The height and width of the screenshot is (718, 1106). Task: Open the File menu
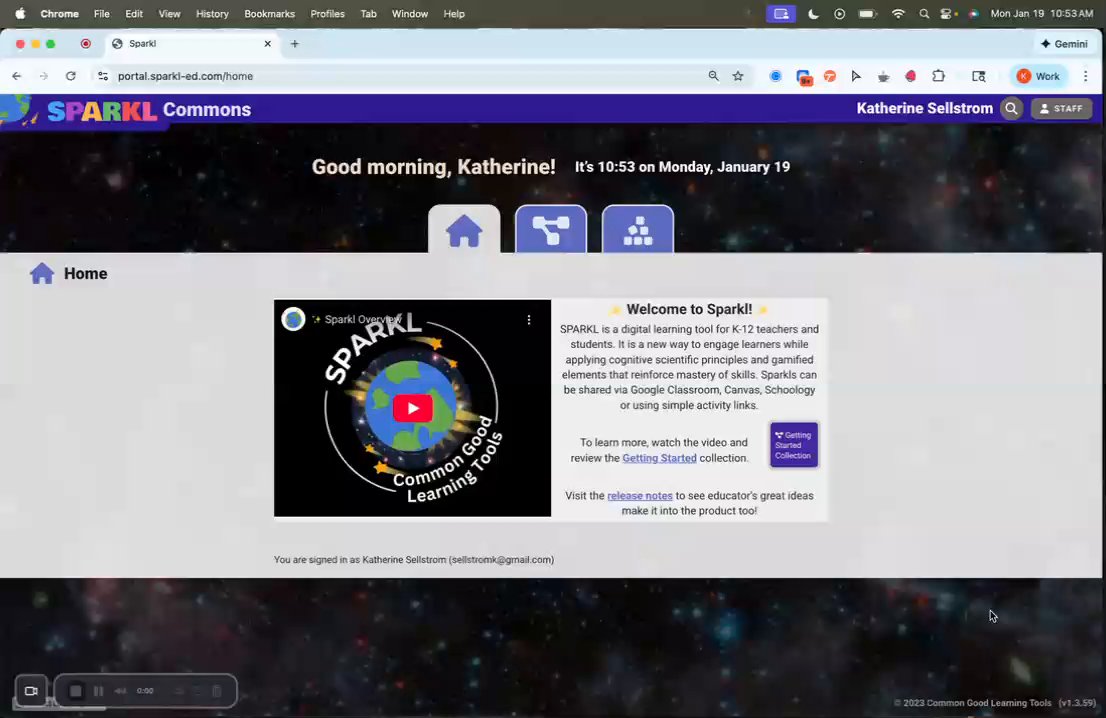(x=102, y=13)
